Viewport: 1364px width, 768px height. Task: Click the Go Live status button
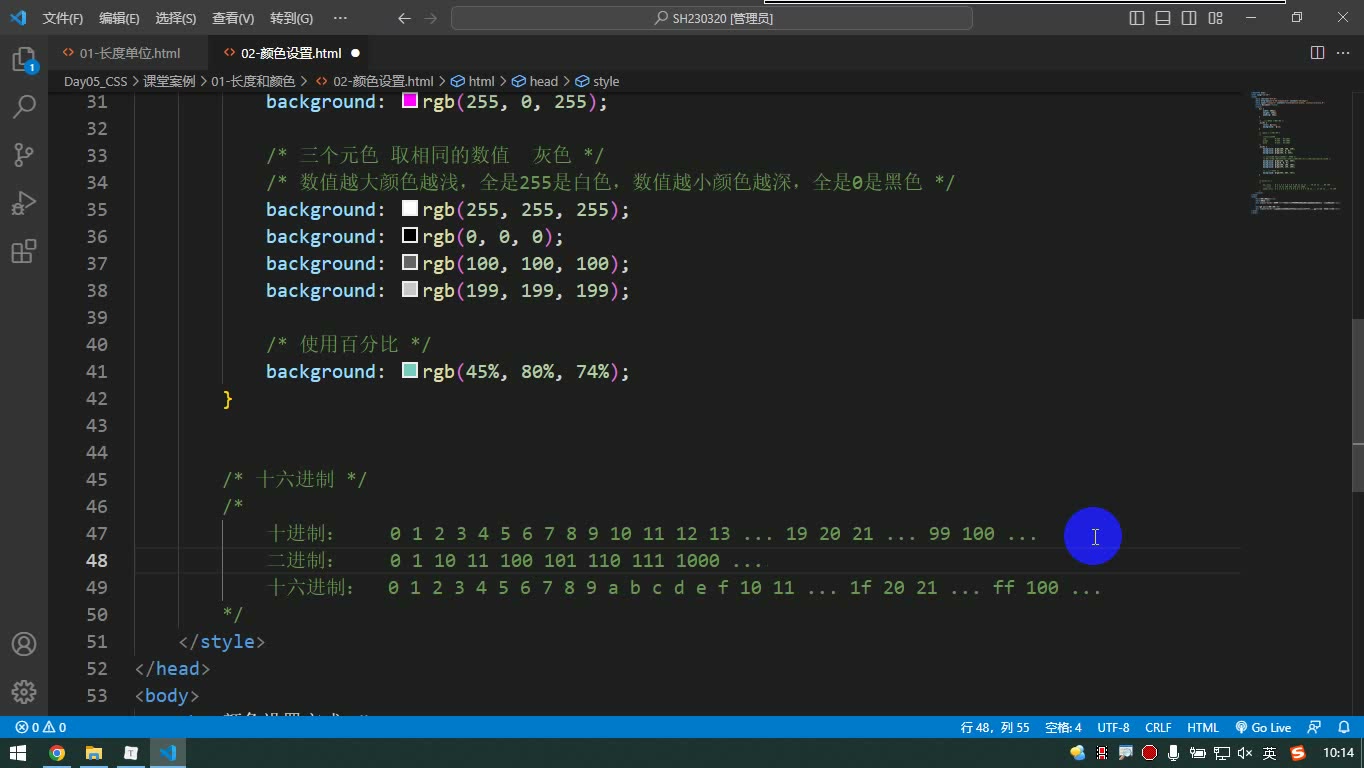tap(1263, 727)
